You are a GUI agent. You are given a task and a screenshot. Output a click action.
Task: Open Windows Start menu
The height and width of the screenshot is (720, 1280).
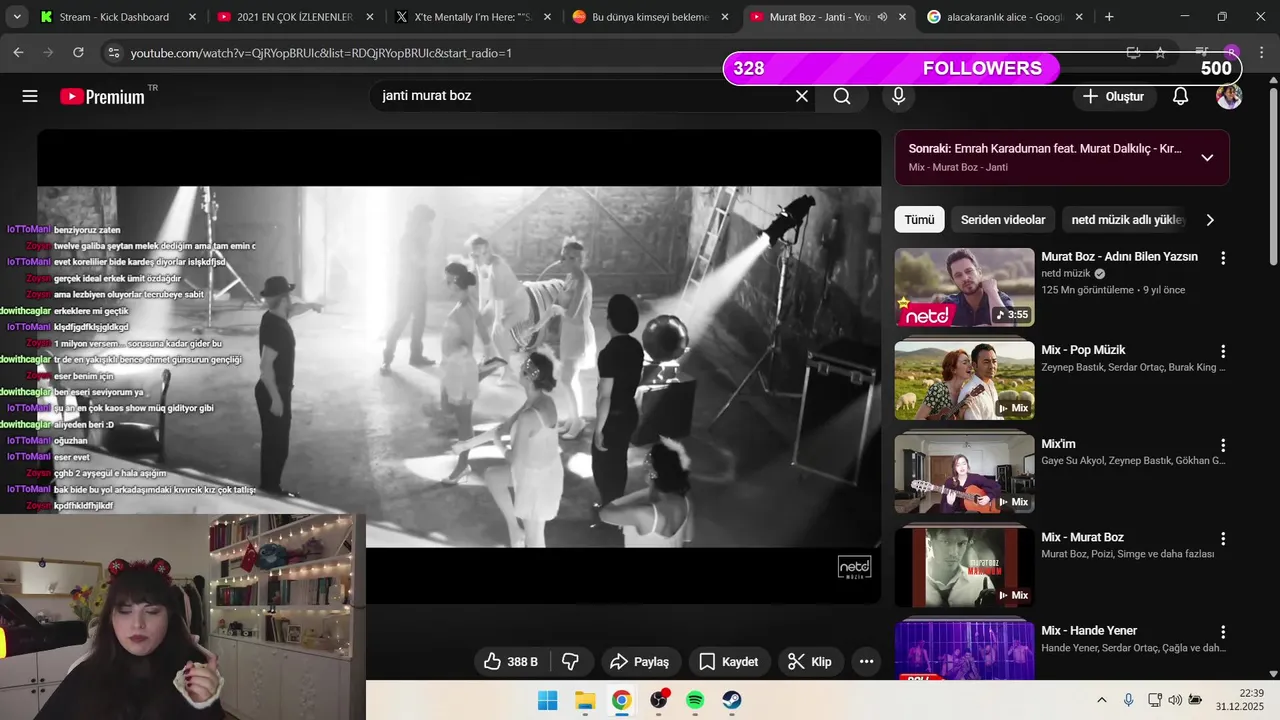coord(548,700)
